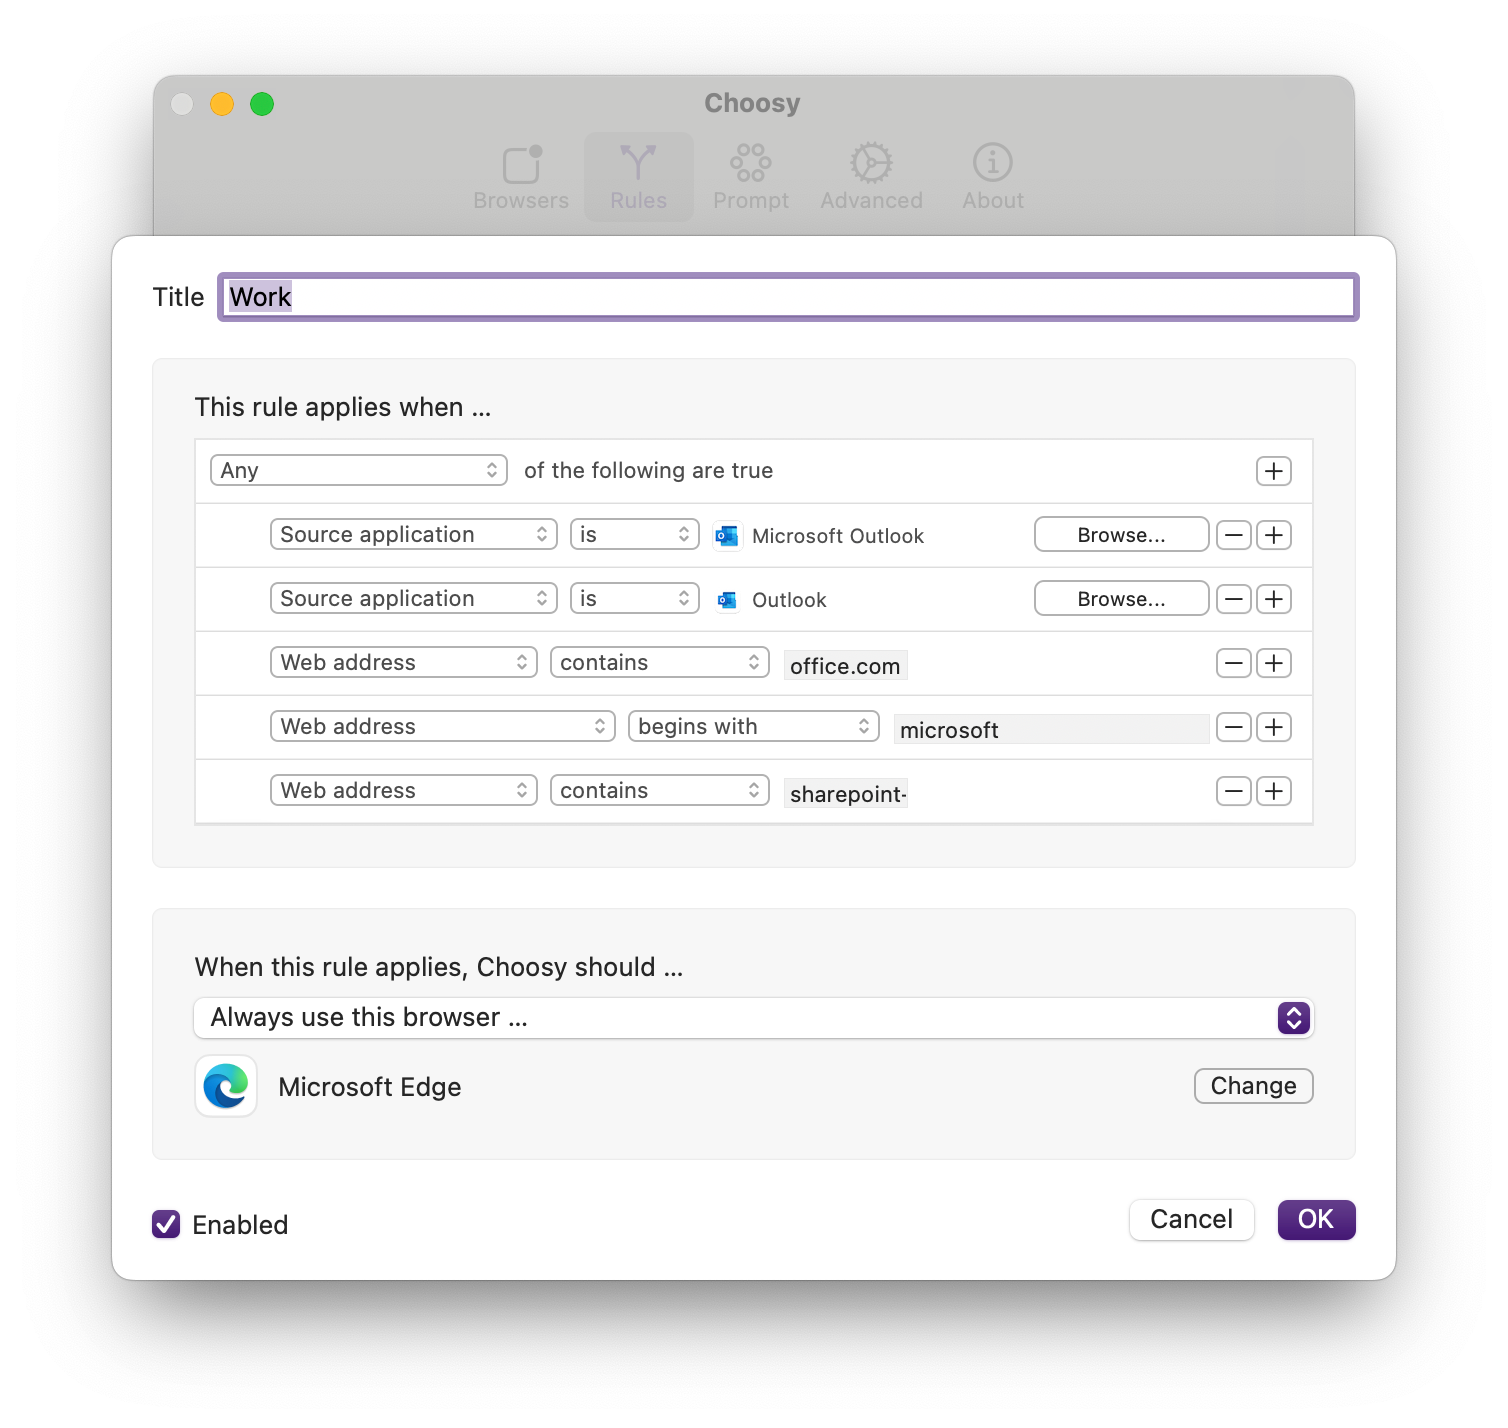Add a condition after the sharepoint row

[x=1274, y=791]
